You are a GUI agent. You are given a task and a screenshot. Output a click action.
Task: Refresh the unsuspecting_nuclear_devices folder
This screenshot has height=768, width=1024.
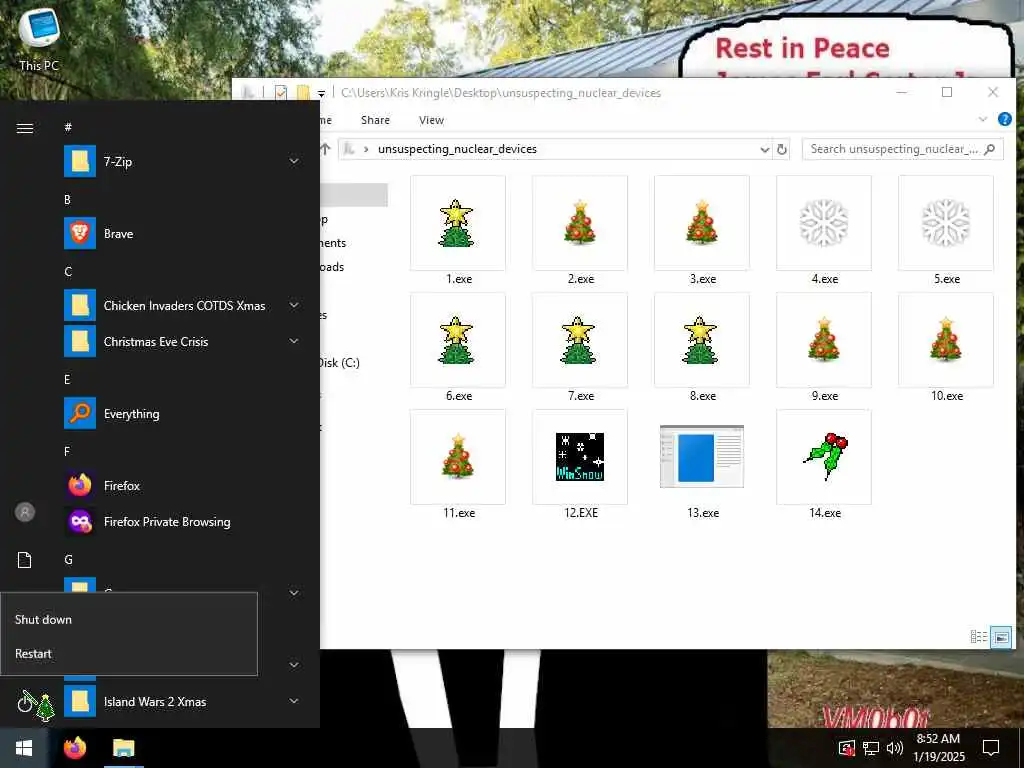[781, 149]
